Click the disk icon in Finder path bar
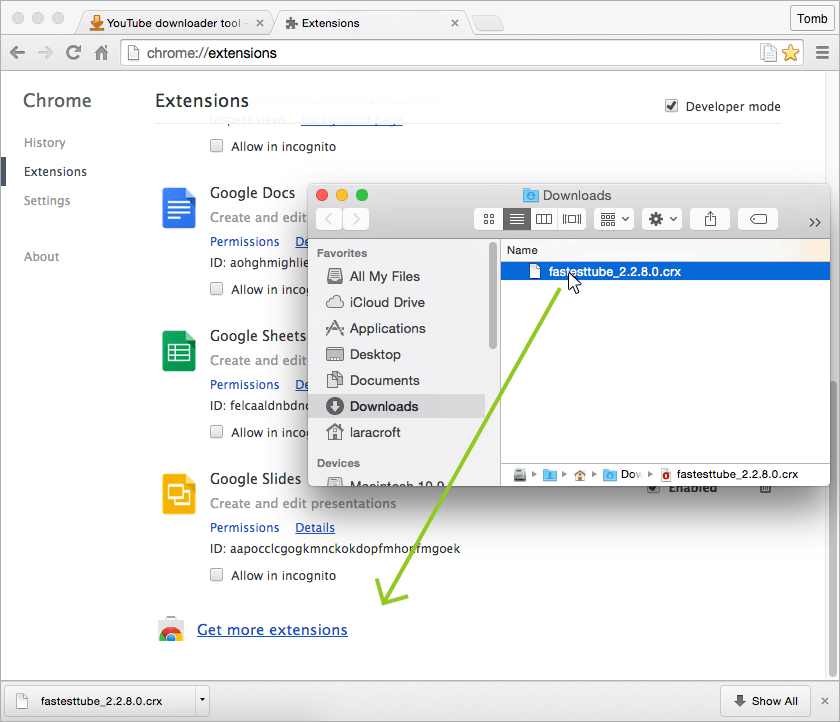This screenshot has height=722, width=840. [520, 475]
